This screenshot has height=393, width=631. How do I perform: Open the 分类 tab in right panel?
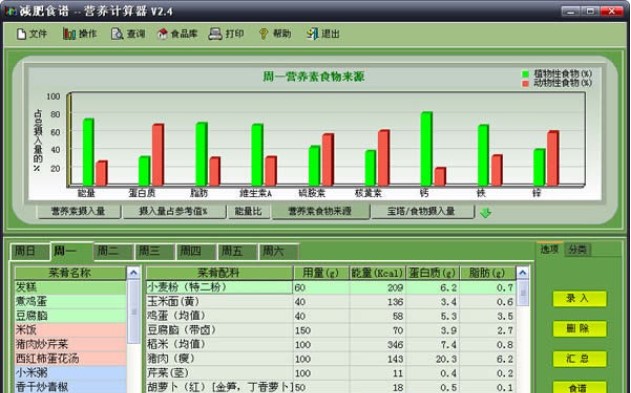tap(577, 250)
